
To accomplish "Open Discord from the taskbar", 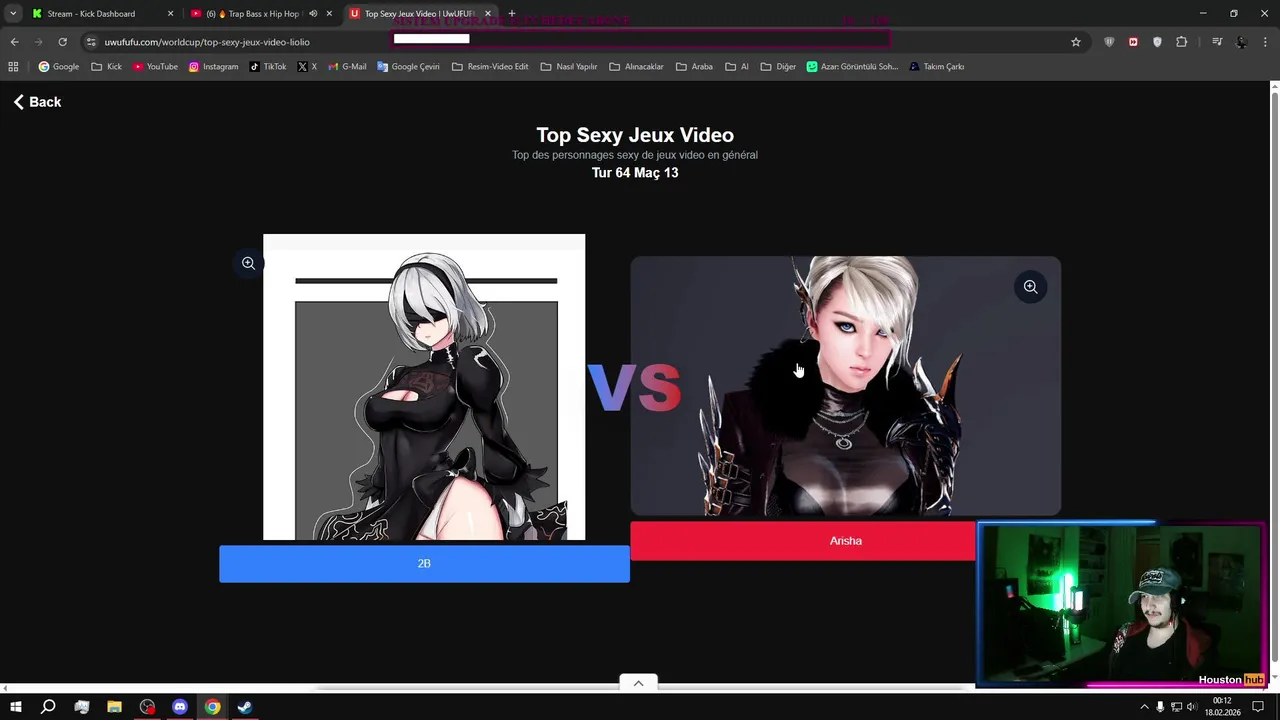I will (180, 707).
